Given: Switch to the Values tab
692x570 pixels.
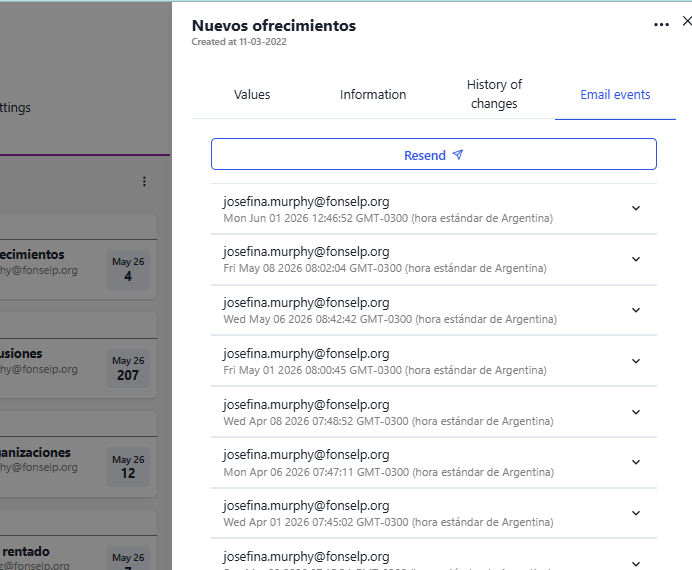Looking at the screenshot, I should point(252,94).
